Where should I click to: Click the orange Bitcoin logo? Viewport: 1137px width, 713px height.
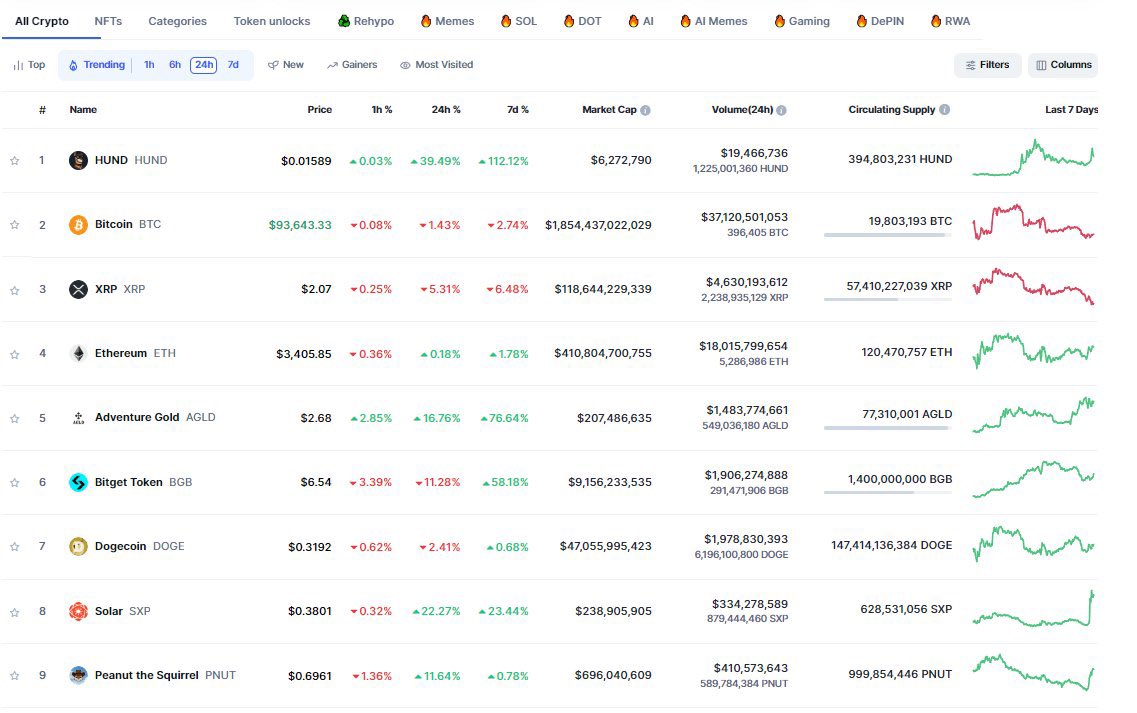pyautogui.click(x=78, y=225)
